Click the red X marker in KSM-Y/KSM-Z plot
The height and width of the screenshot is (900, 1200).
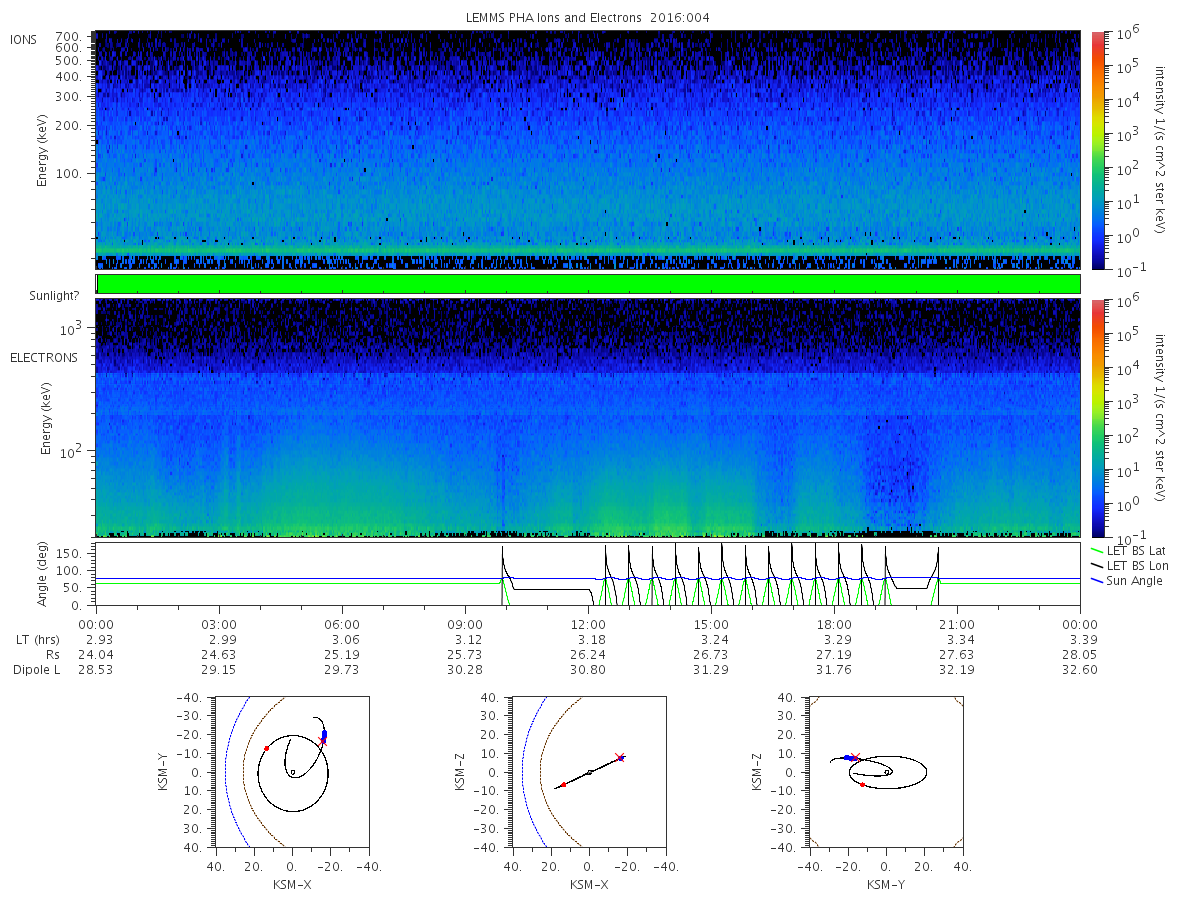click(855, 757)
